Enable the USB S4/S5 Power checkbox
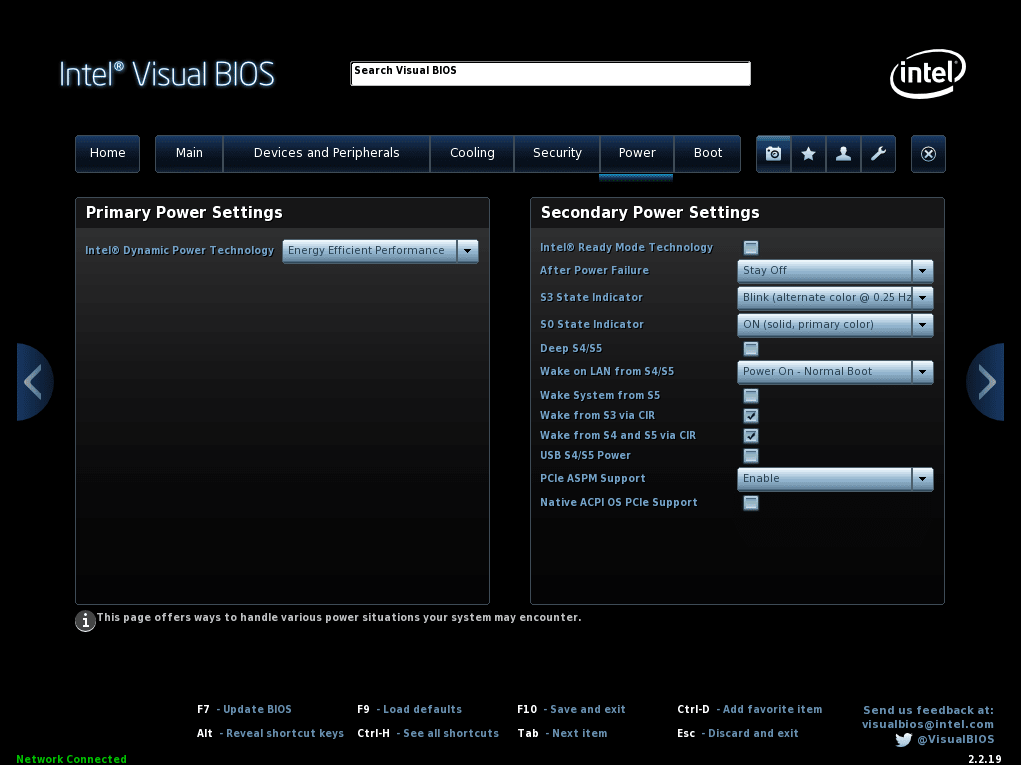Viewport: 1021px width, 765px height. [751, 456]
